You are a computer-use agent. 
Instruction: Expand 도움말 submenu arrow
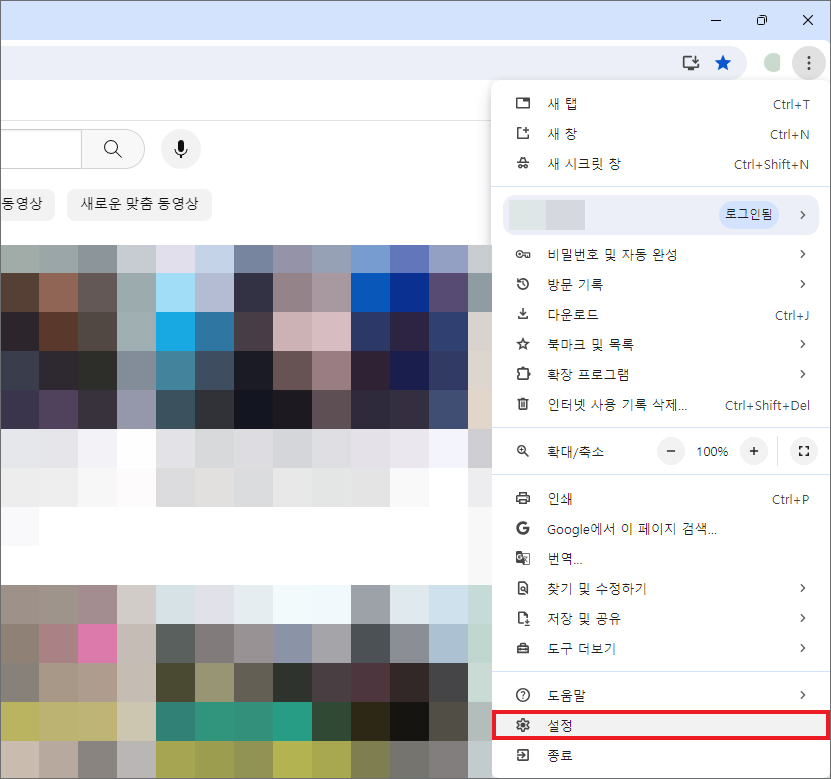click(x=802, y=695)
